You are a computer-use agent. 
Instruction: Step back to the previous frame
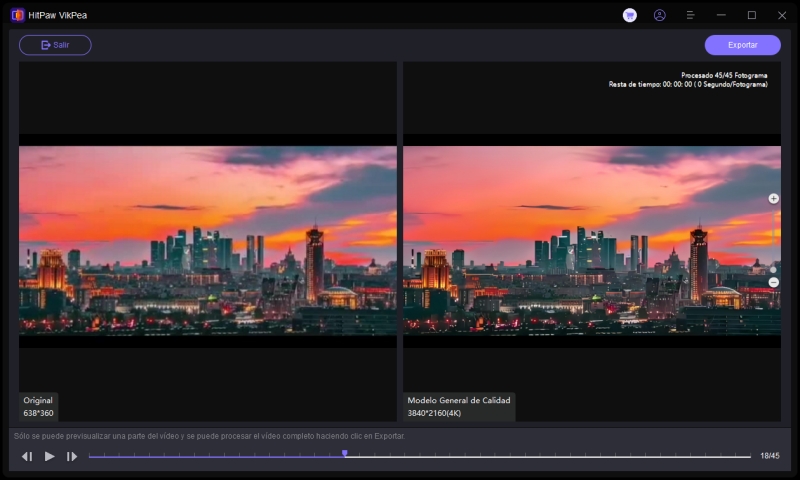tap(27, 456)
